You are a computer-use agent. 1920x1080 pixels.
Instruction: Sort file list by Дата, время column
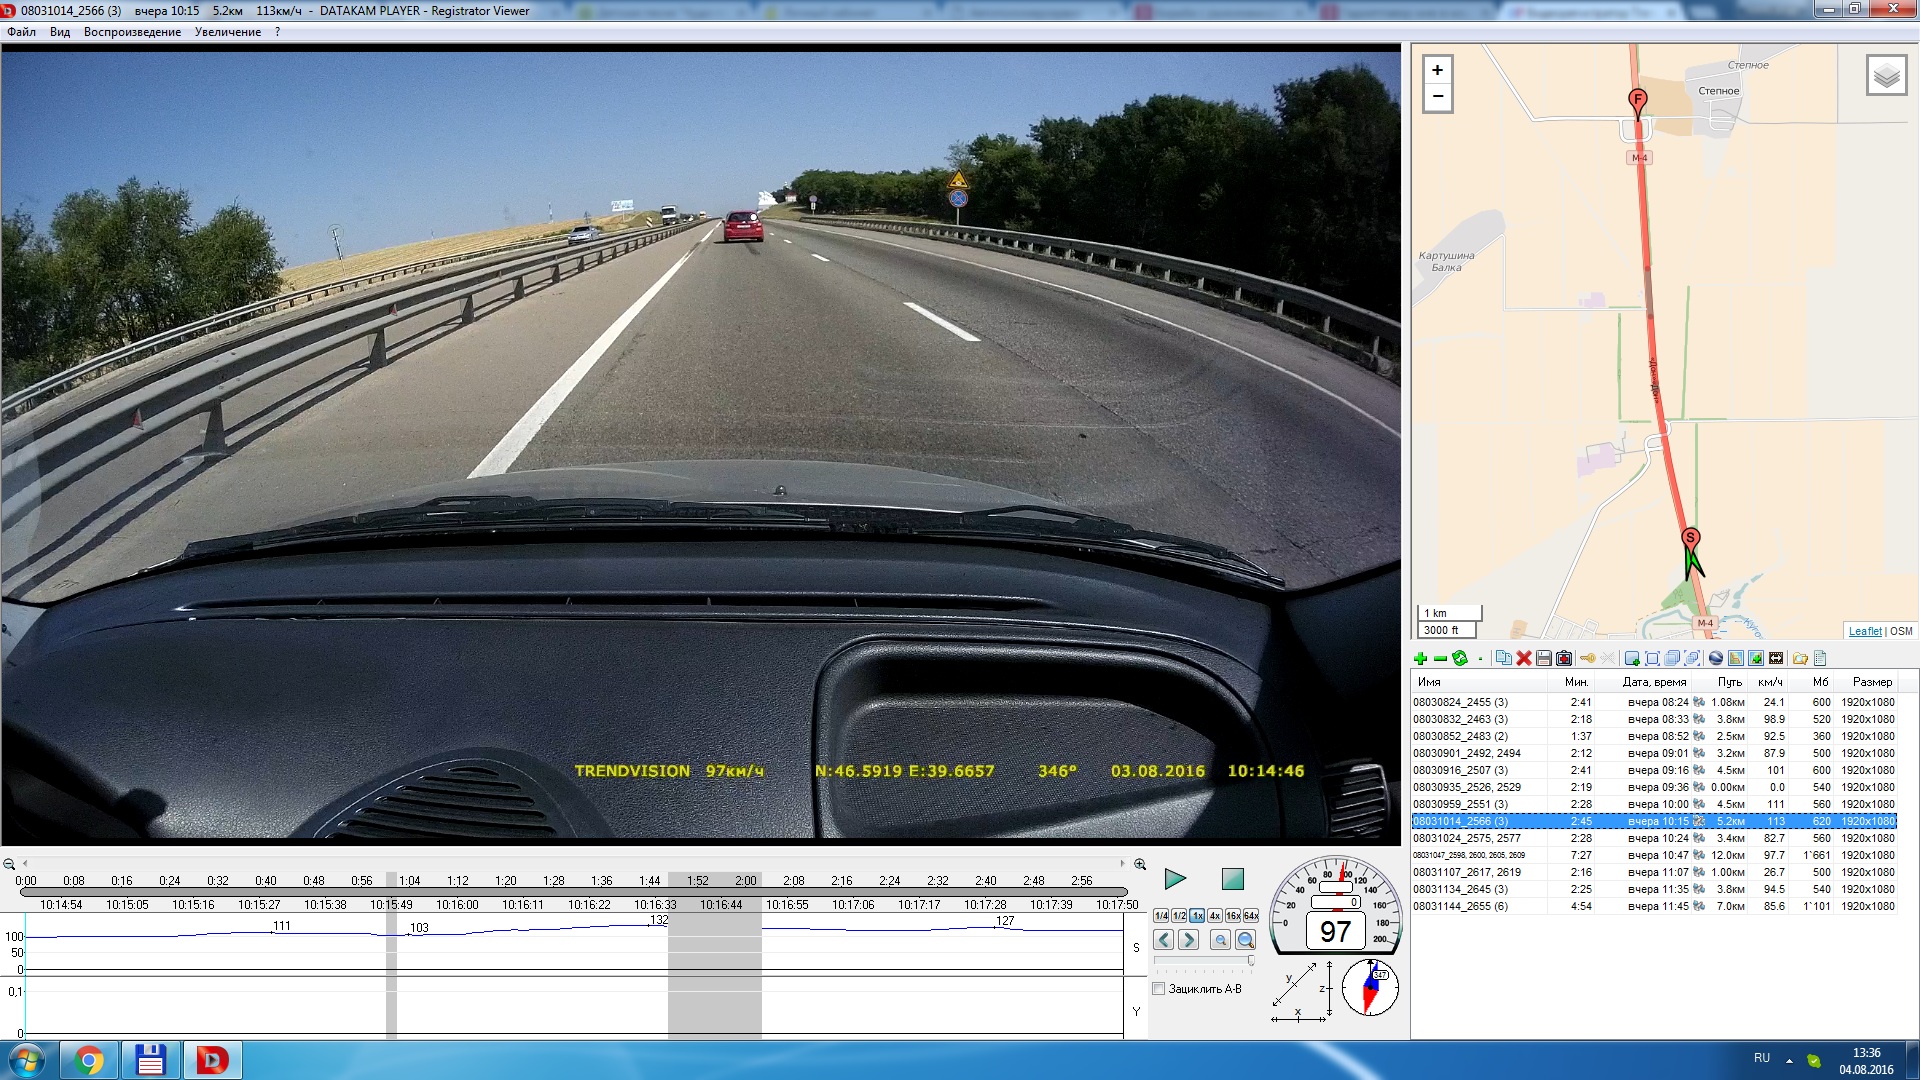point(1654,682)
